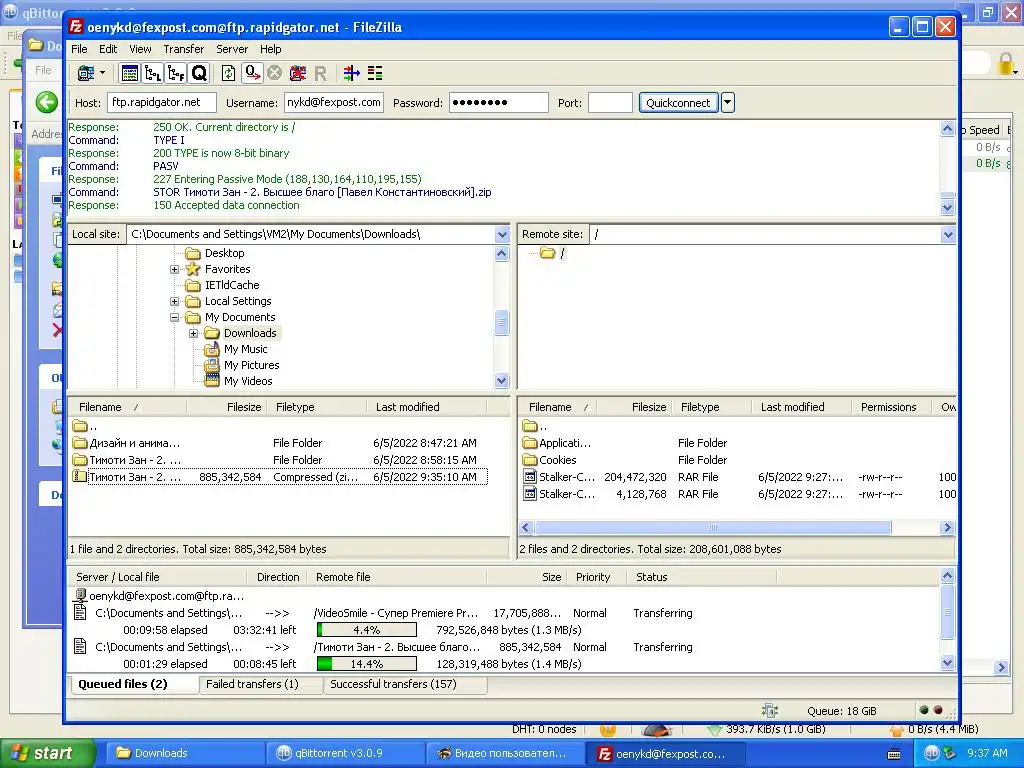Click Видео пользовател… taskbar item
This screenshot has height=768, width=1024.
pyautogui.click(x=504, y=753)
